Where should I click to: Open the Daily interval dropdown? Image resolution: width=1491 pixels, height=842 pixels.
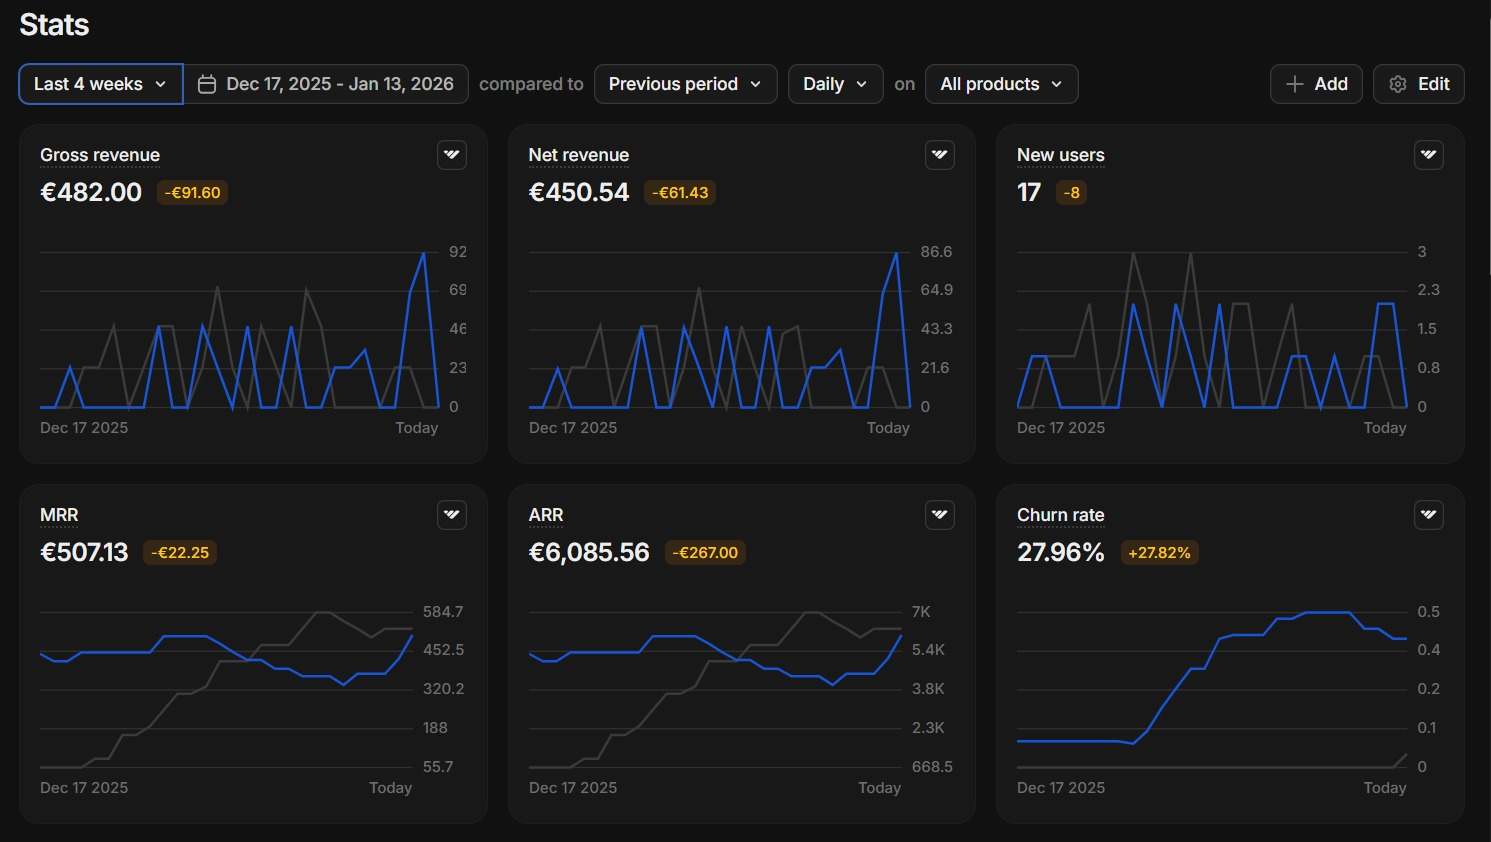(835, 84)
